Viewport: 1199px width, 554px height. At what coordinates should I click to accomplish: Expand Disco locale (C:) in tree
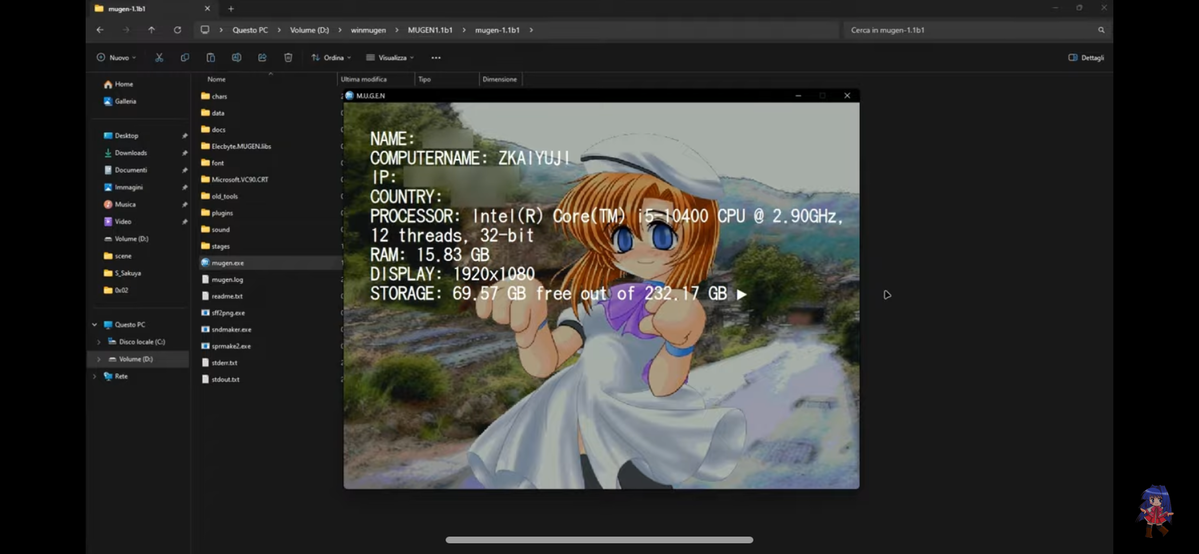click(99, 342)
